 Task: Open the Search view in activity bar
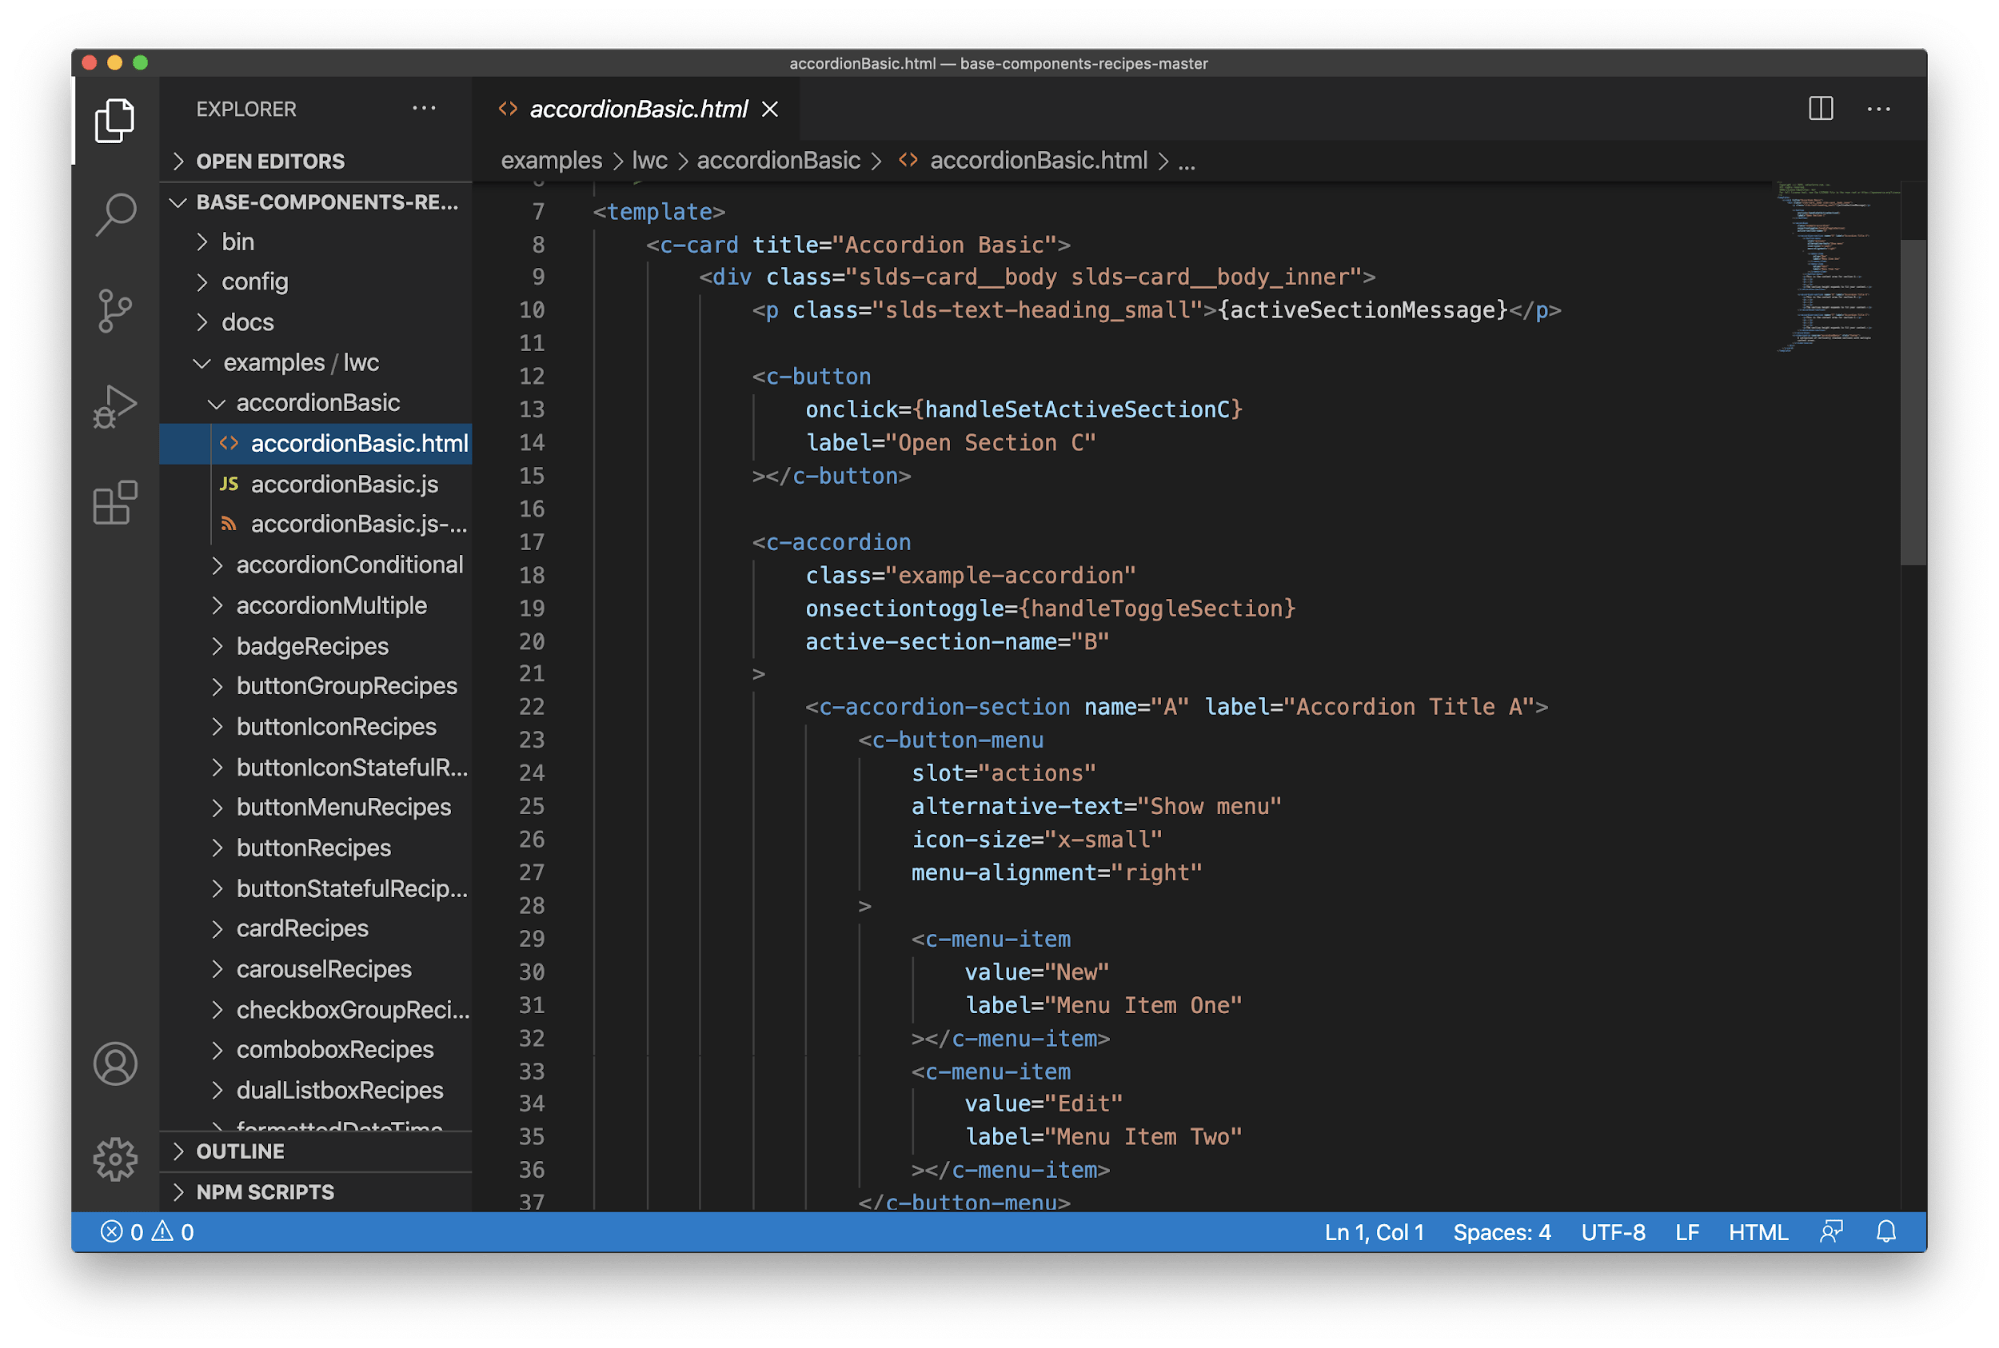115,214
